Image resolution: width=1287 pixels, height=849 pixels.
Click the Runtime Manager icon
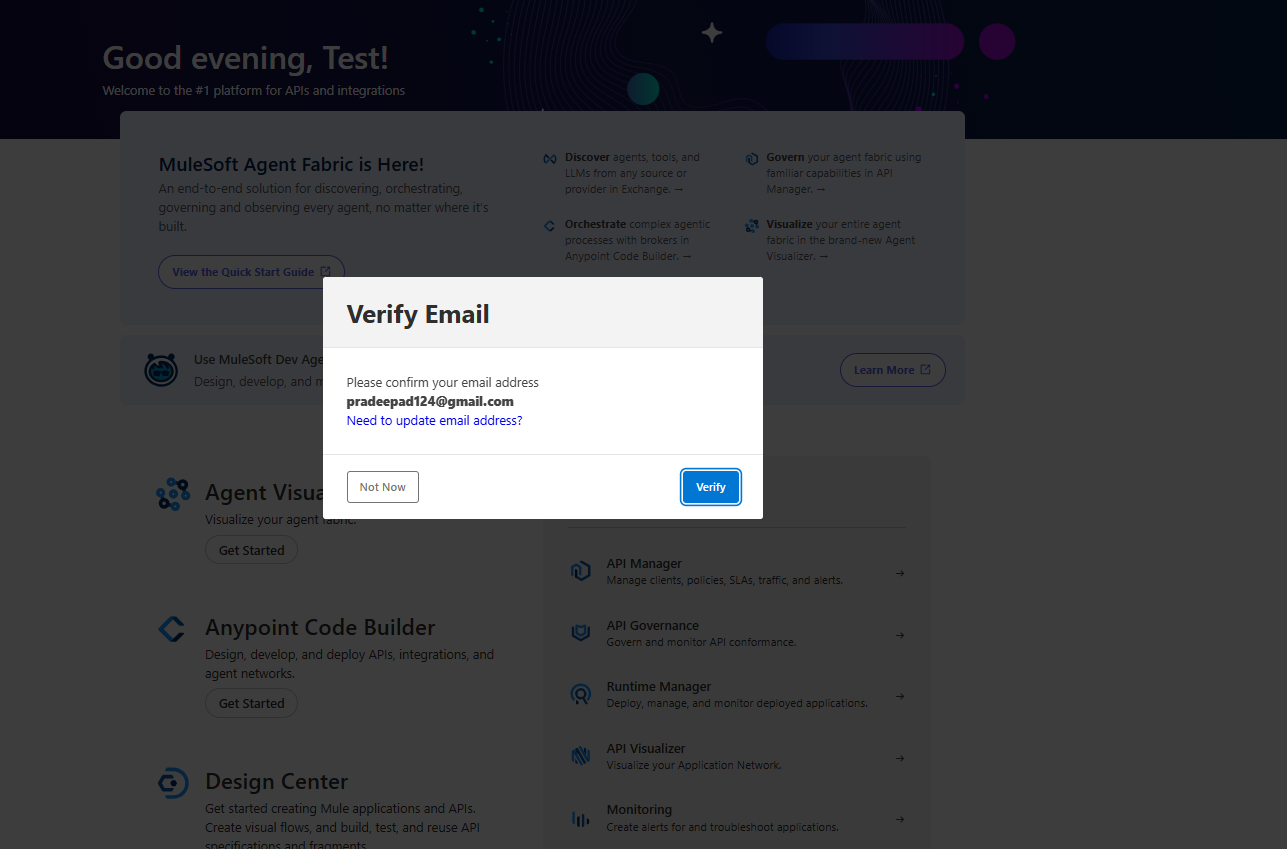pos(580,694)
